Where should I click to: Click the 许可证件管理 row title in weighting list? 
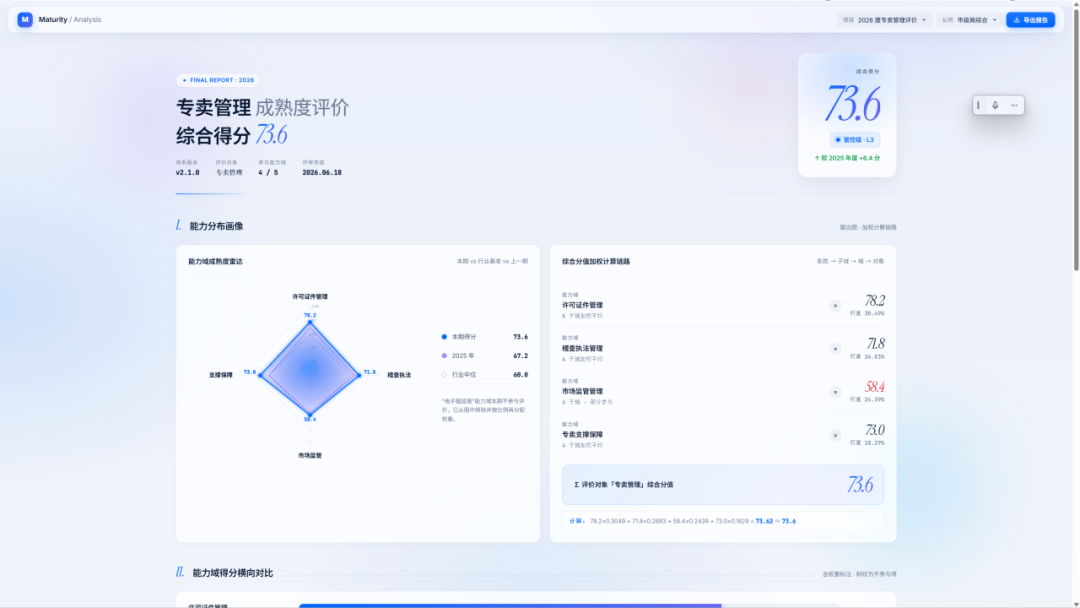coord(582,305)
